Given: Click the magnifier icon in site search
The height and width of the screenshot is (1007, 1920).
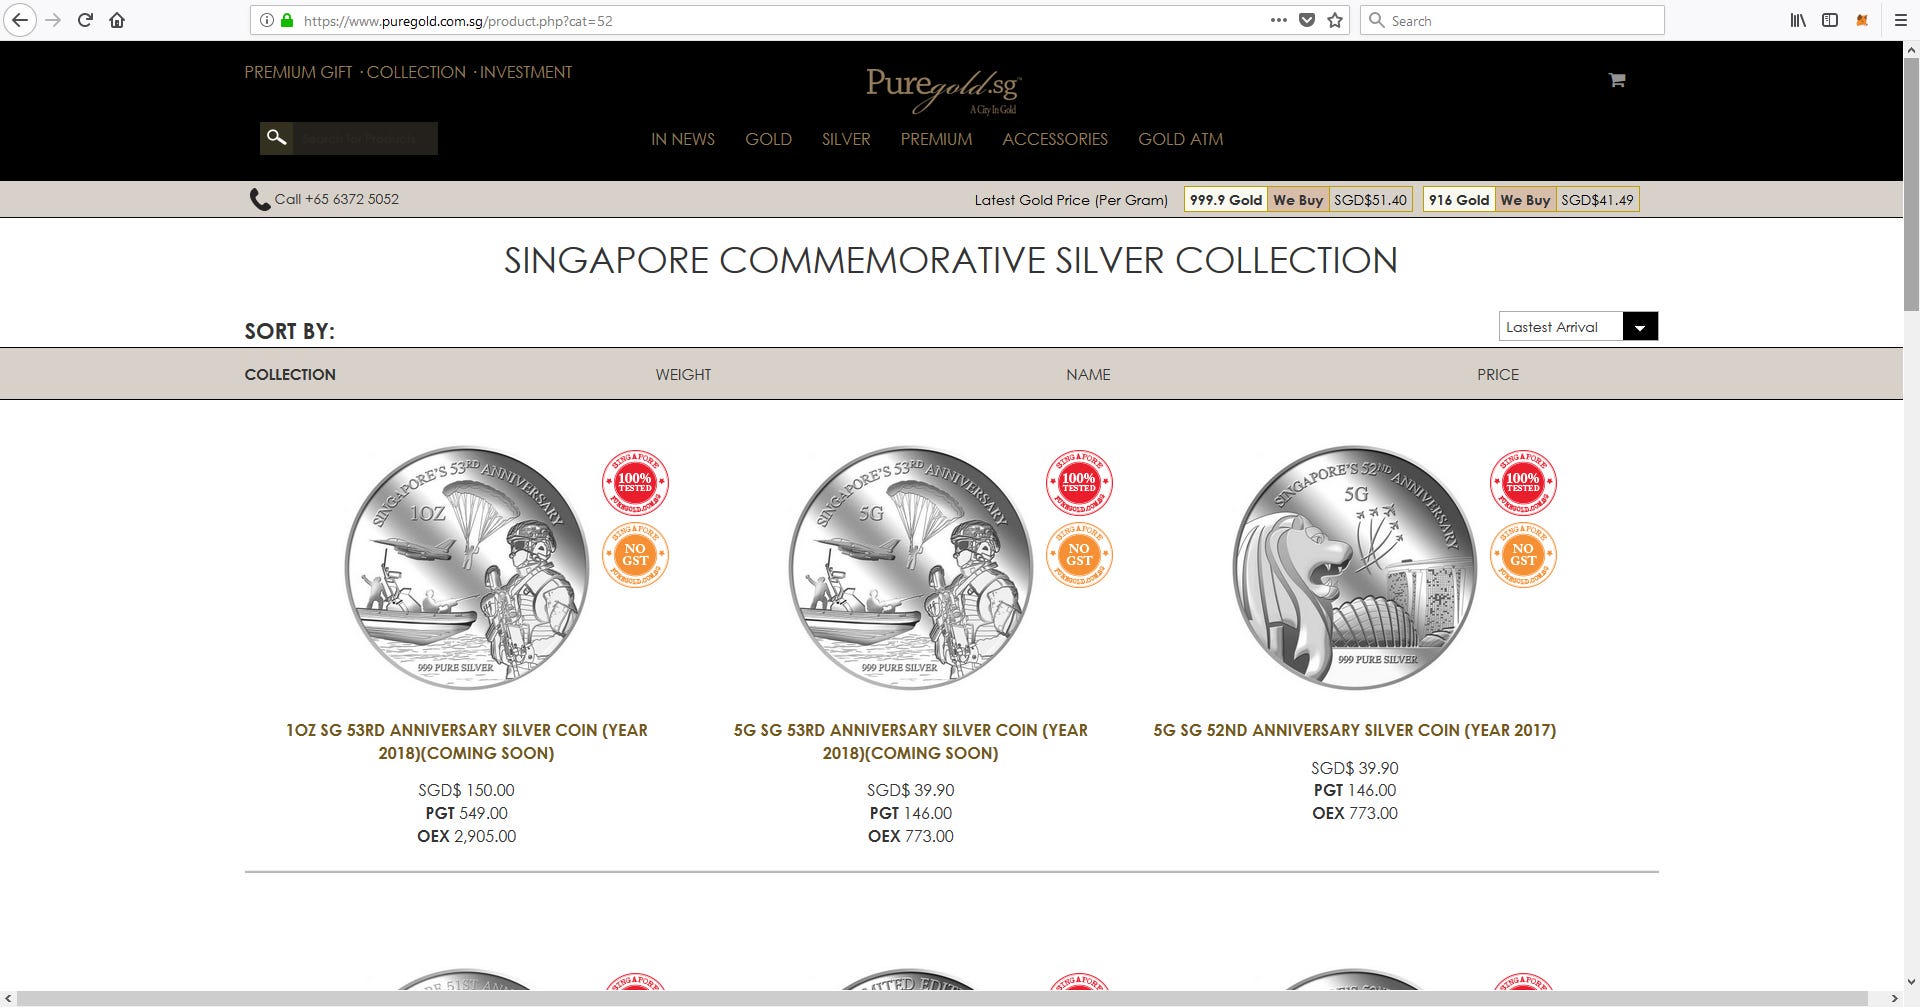Looking at the screenshot, I should pyautogui.click(x=277, y=138).
